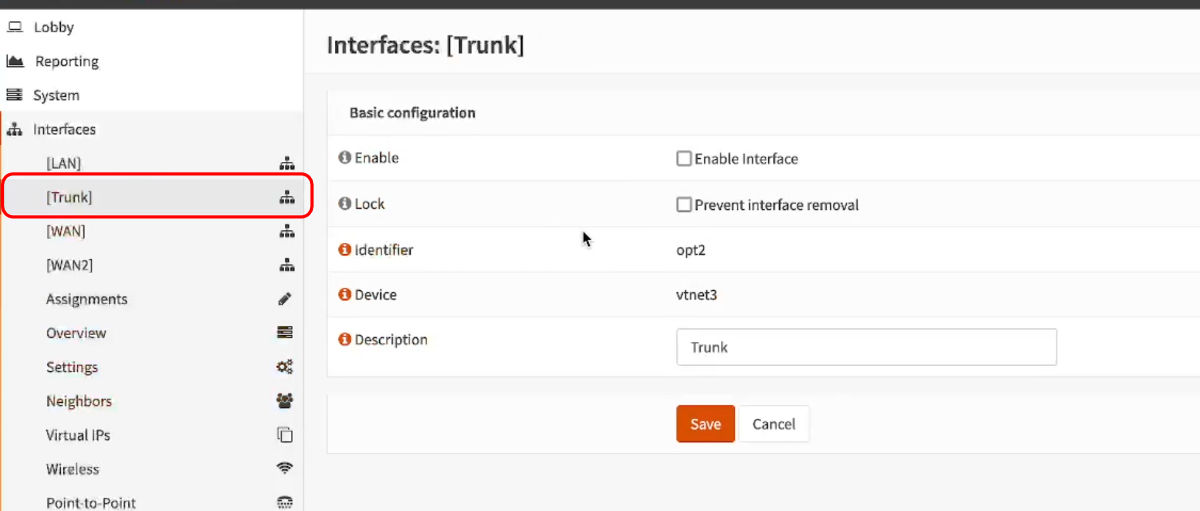Collapse the Interfaces menu

pyautogui.click(x=64, y=129)
